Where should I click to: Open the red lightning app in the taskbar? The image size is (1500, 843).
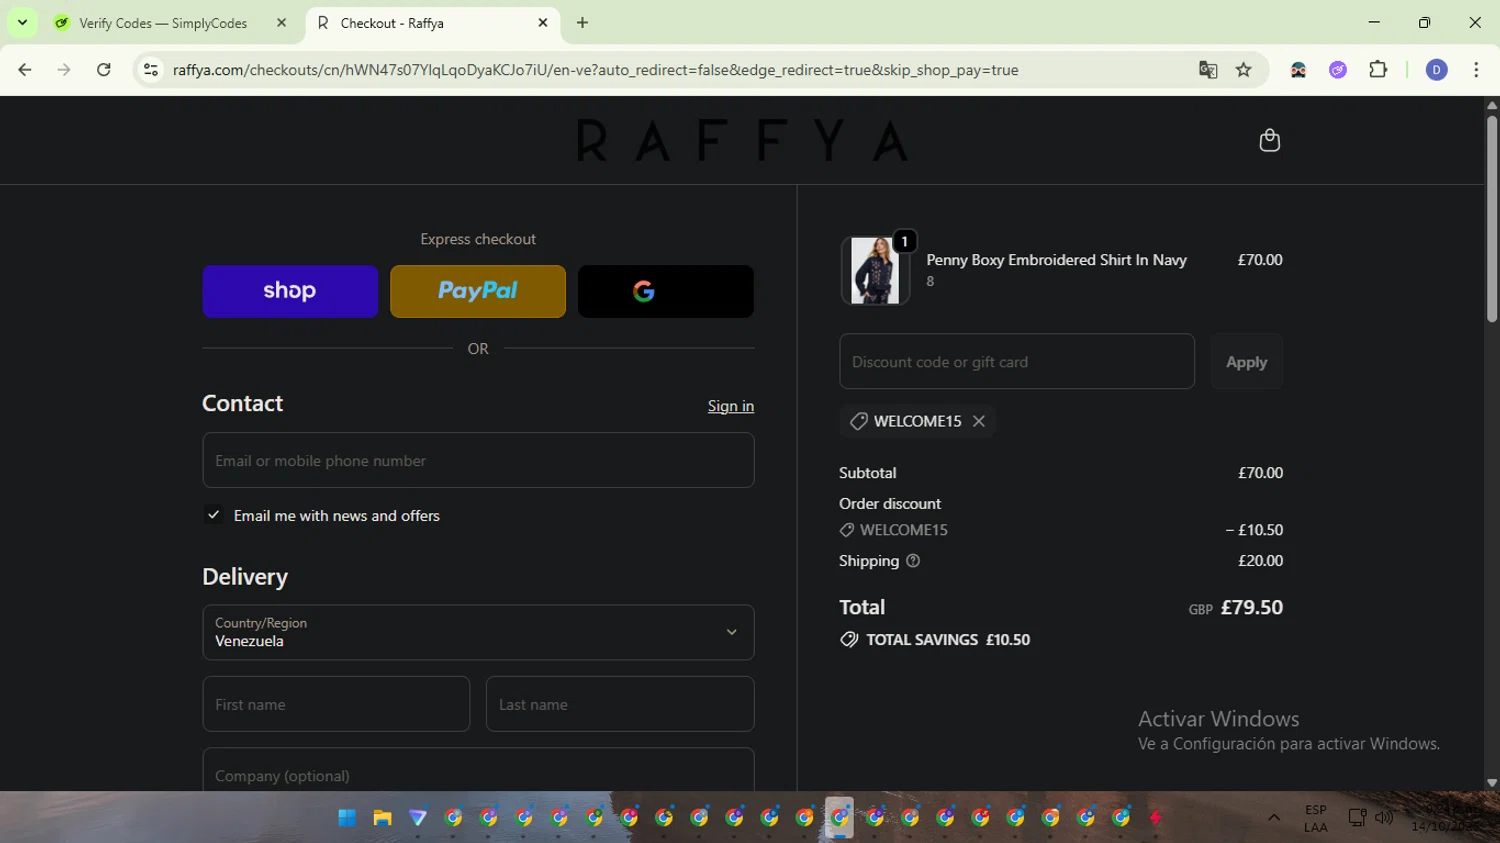[x=1156, y=818]
